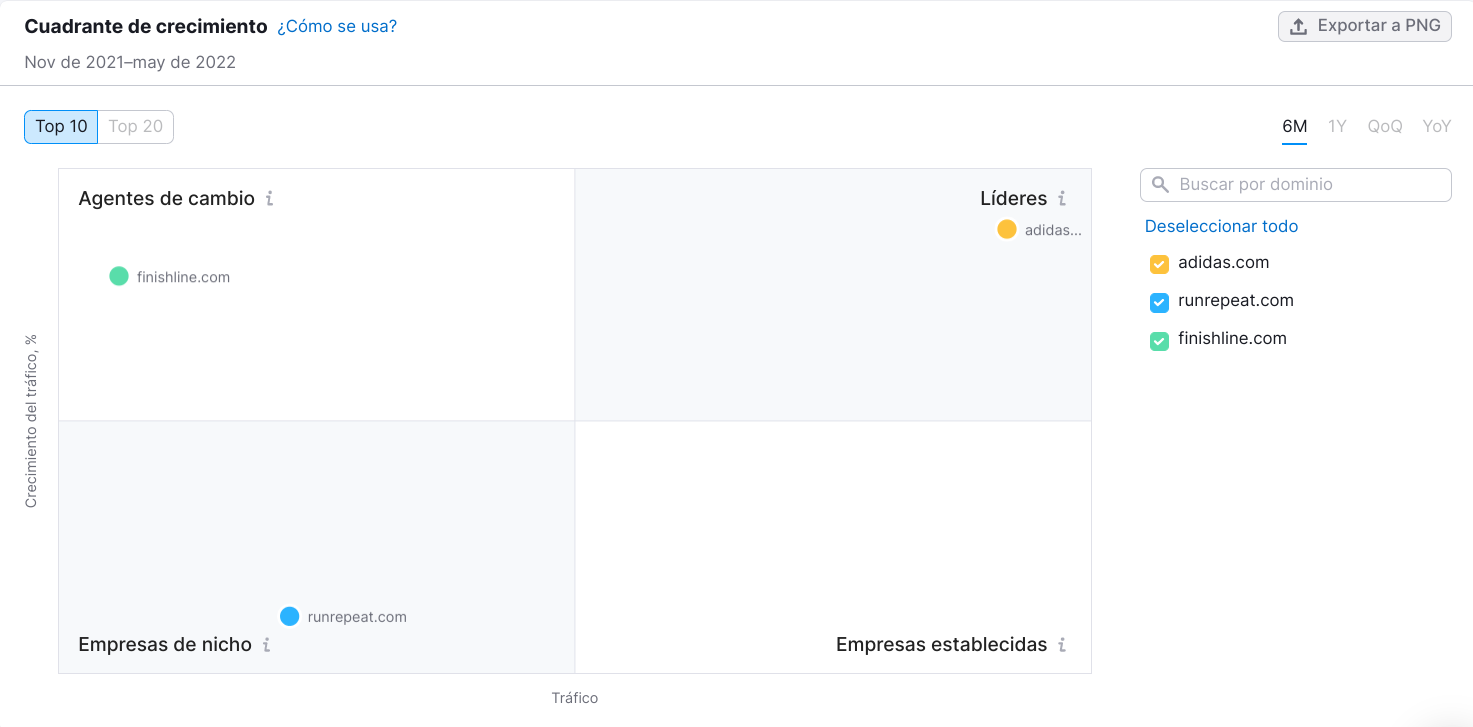The height and width of the screenshot is (727, 1473).
Task: Click the upload icon in Exportar button
Action: (x=1299, y=27)
